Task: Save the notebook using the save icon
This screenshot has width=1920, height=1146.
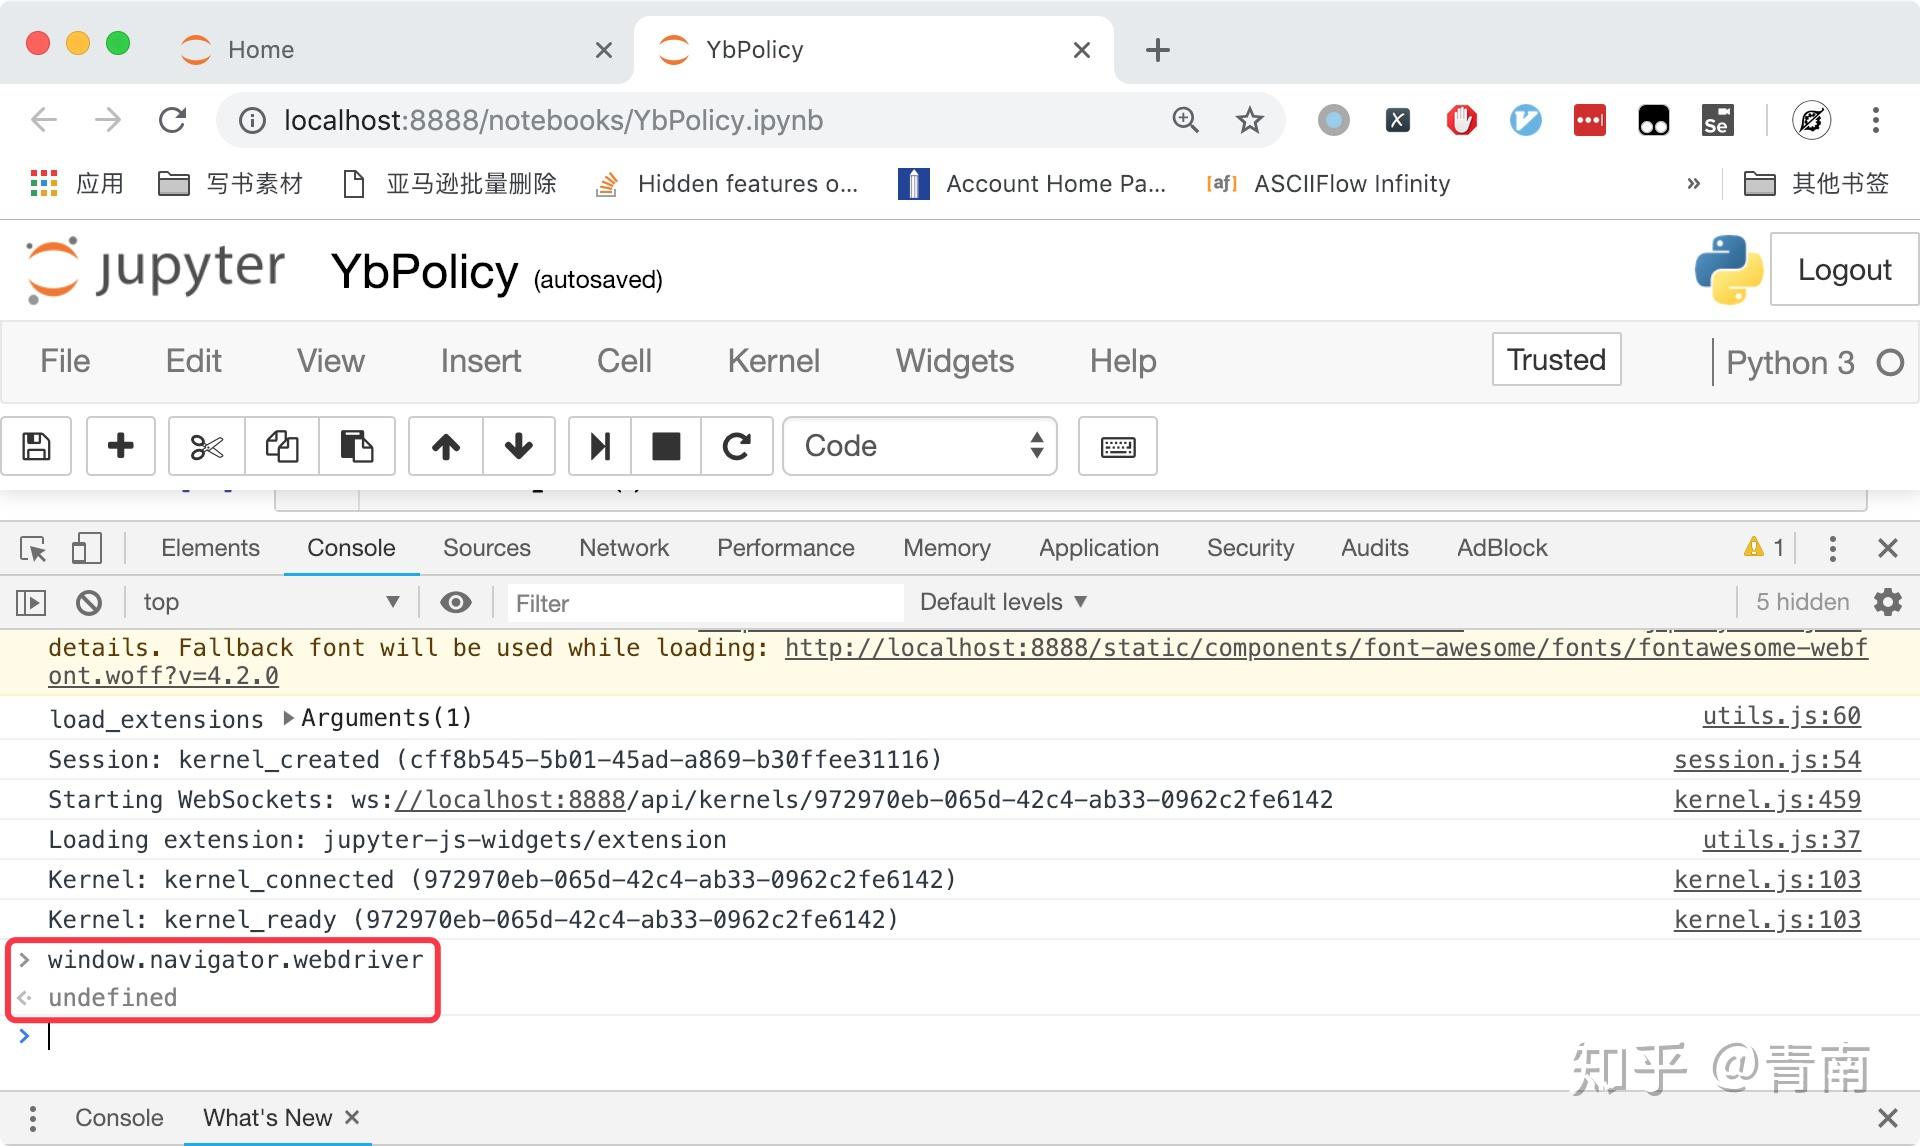Action: click(x=36, y=446)
